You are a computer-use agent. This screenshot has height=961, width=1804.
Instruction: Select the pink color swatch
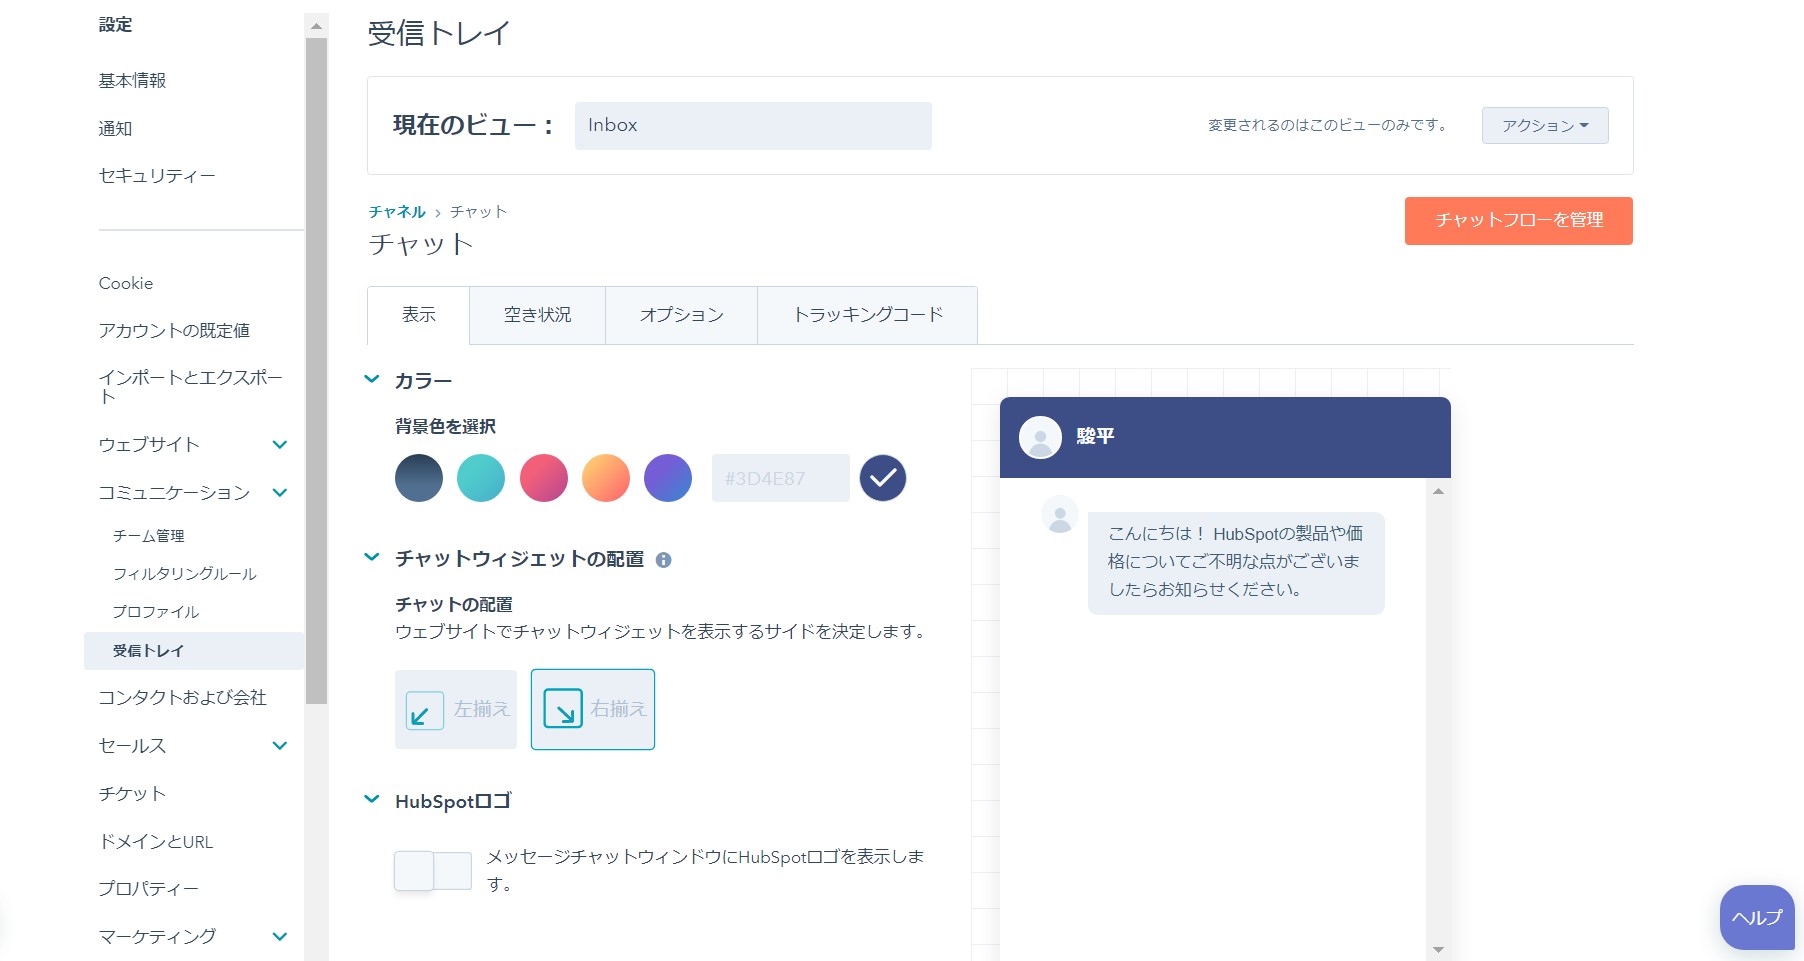(544, 478)
